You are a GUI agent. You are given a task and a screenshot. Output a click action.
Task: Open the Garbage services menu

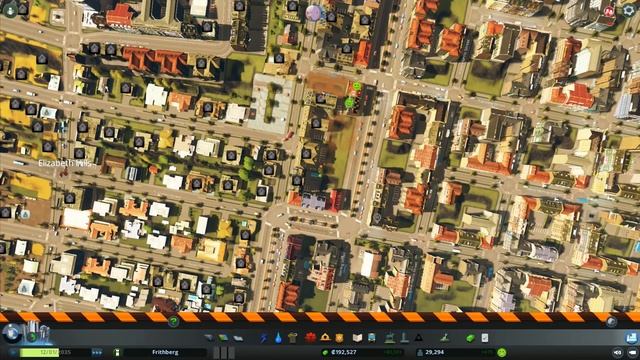pos(293,338)
